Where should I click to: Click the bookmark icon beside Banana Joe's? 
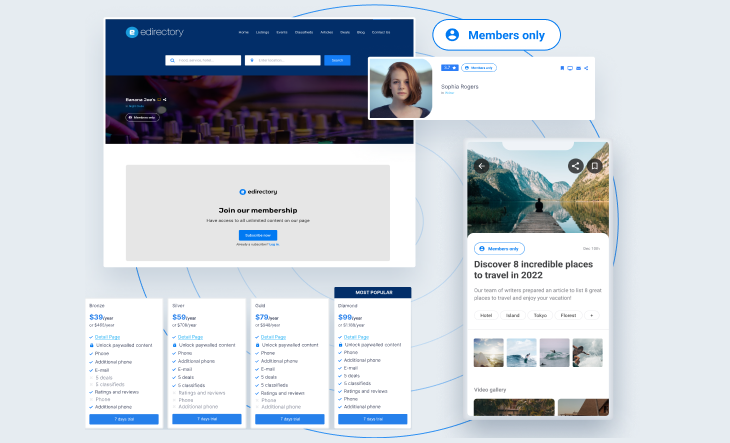pyautogui.click(x=159, y=100)
